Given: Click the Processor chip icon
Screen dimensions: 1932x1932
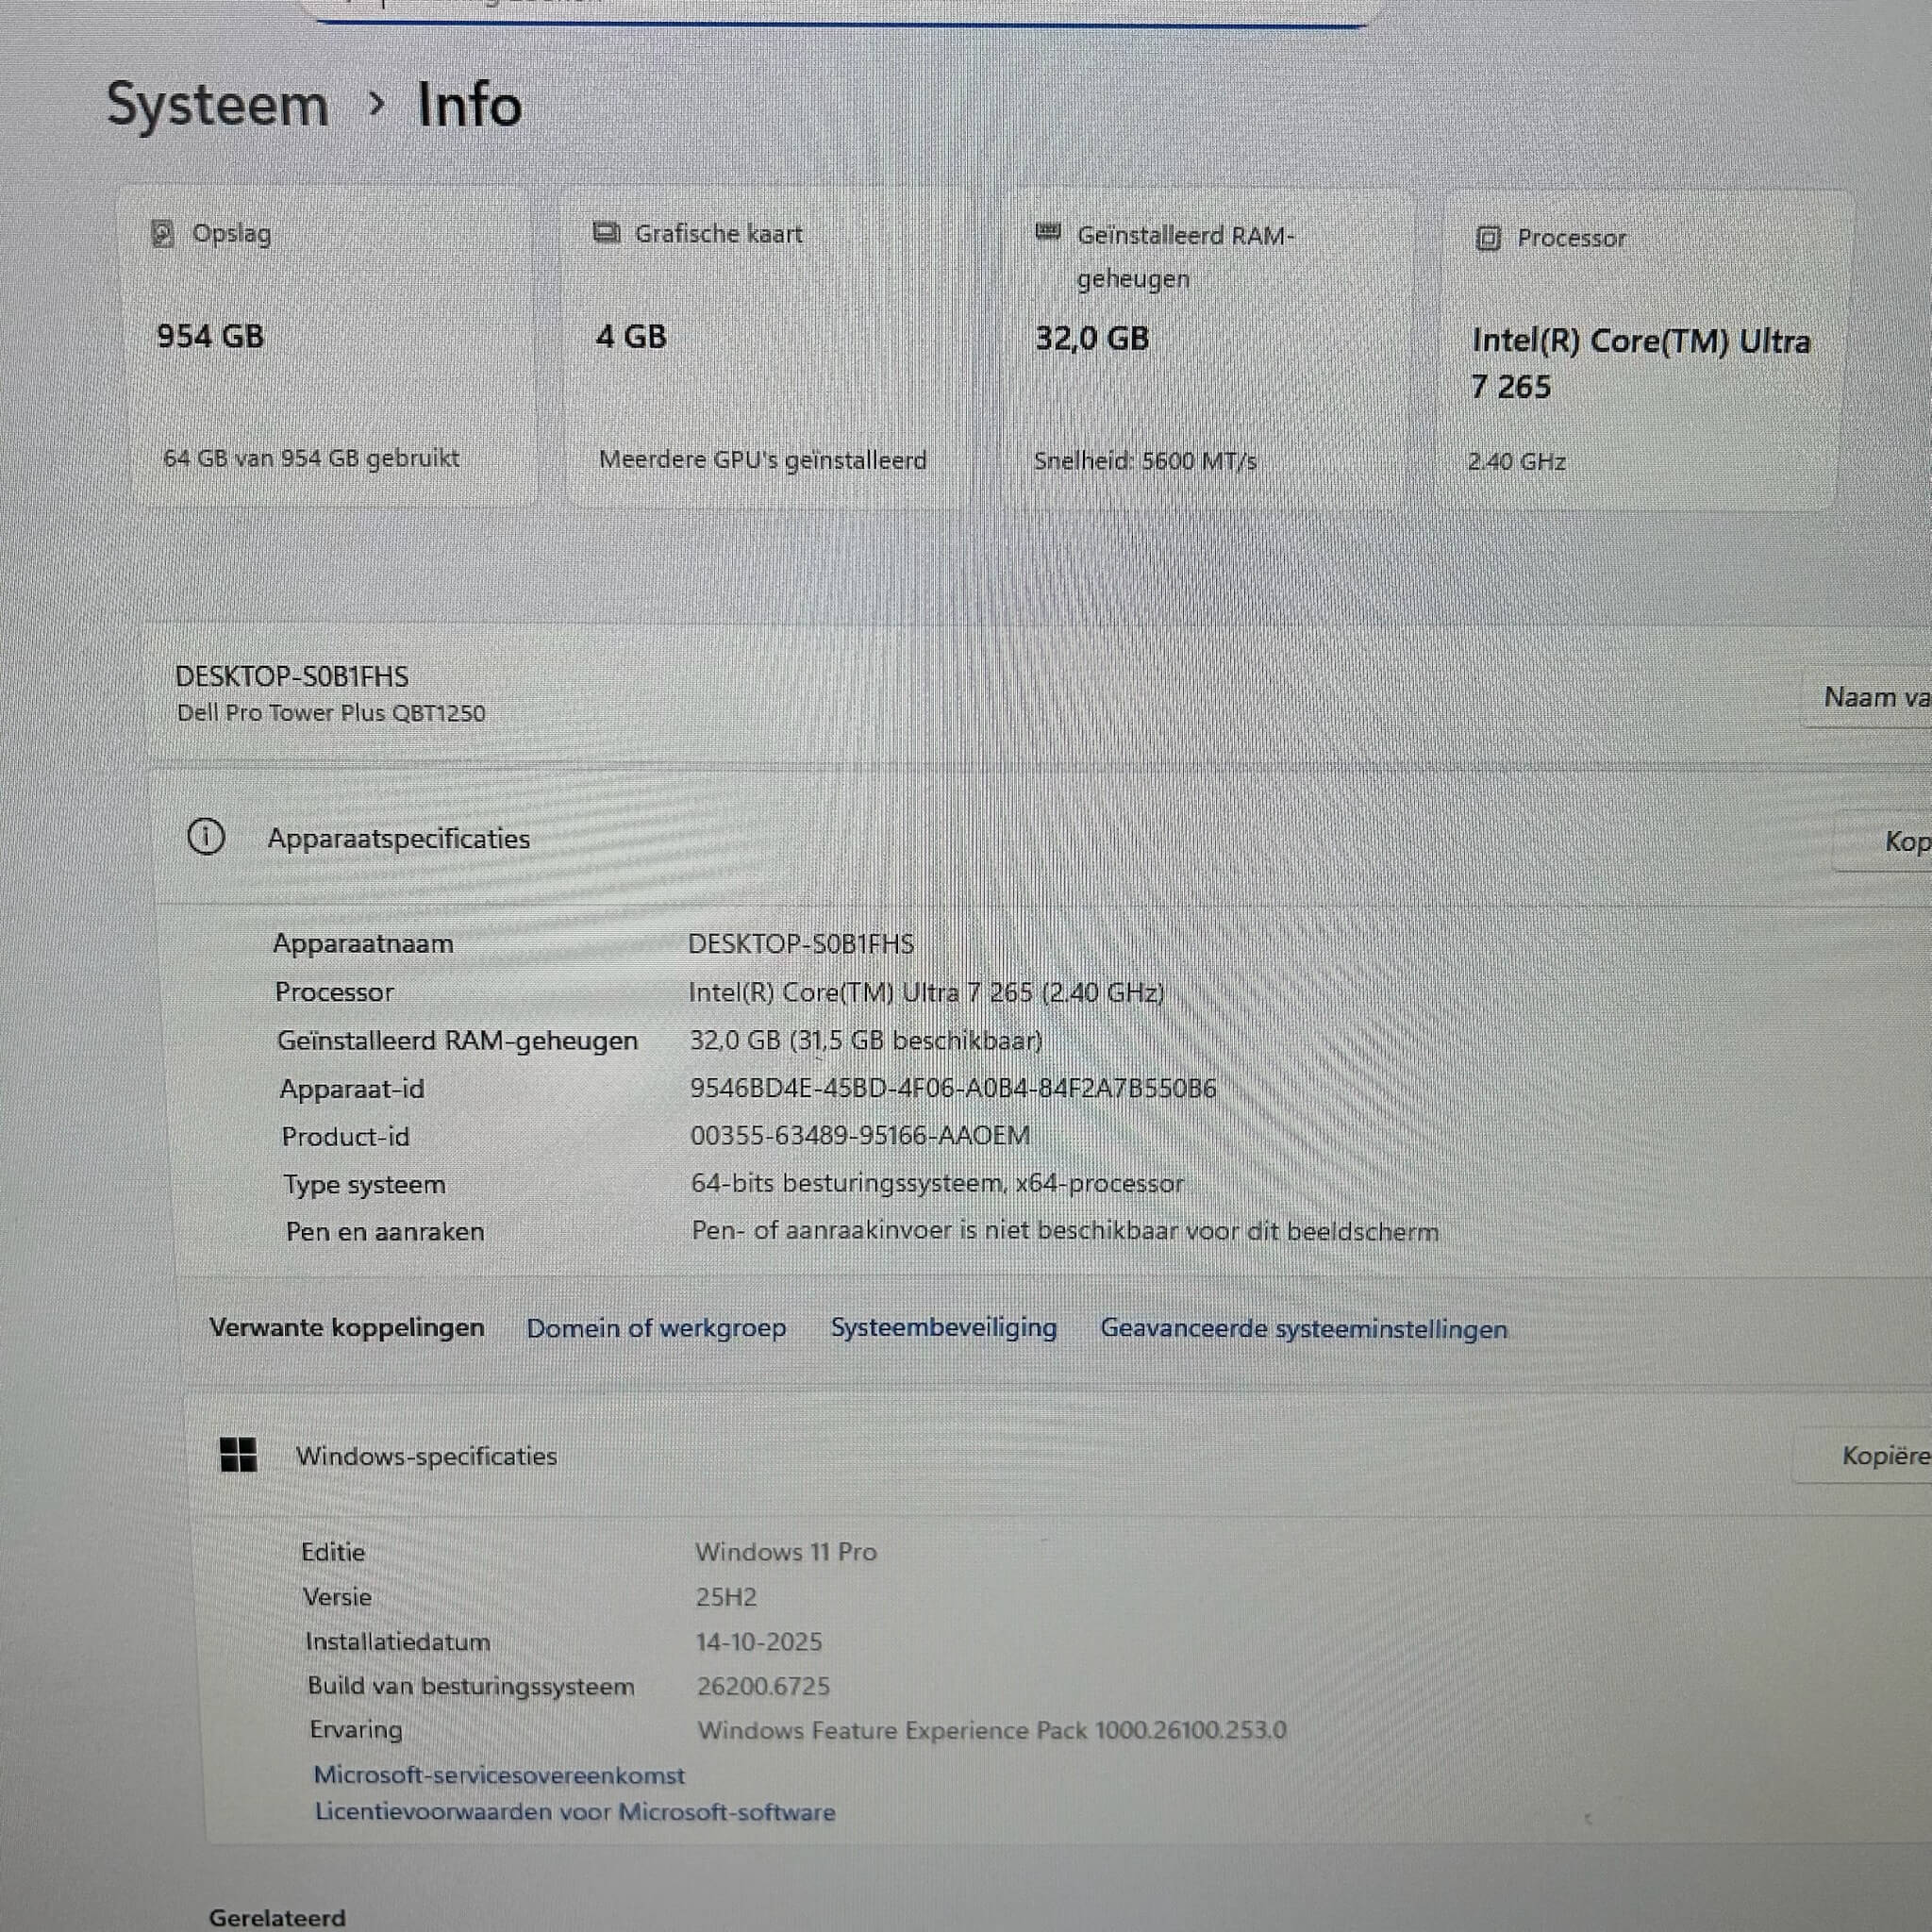Looking at the screenshot, I should (1488, 238).
